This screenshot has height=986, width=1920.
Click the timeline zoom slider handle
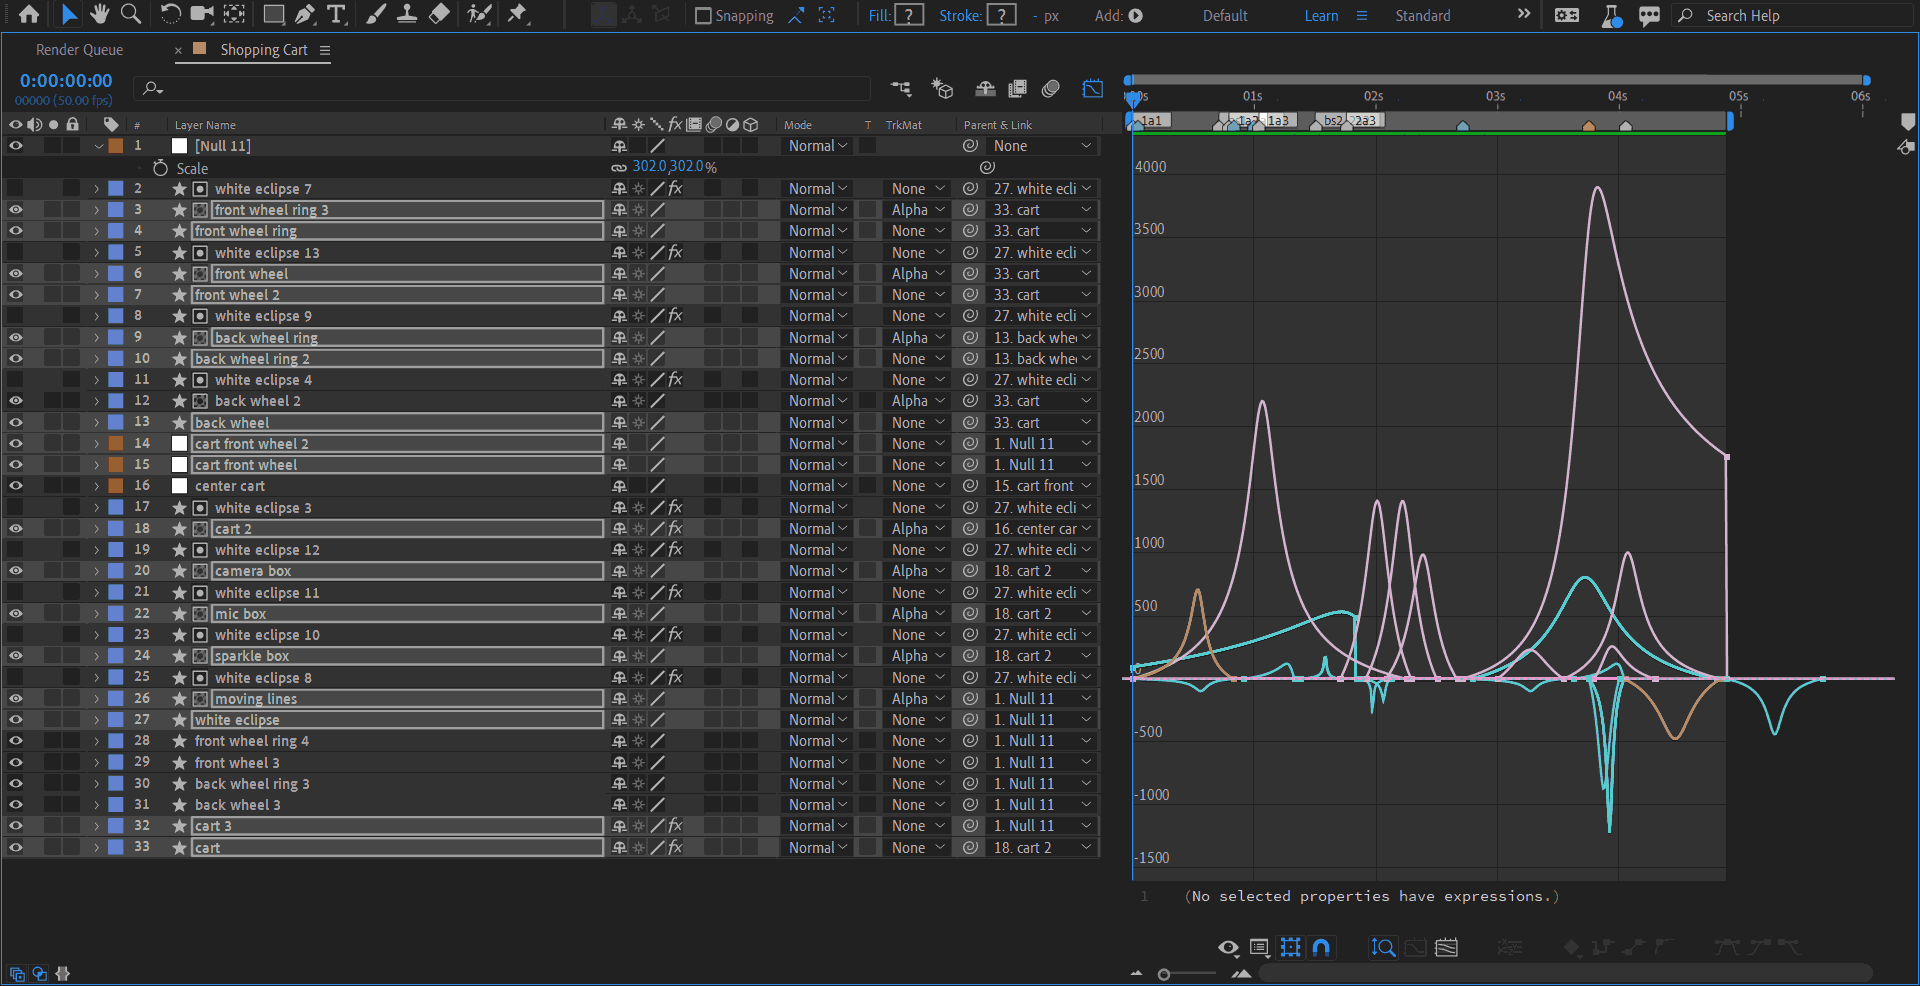pos(1164,974)
